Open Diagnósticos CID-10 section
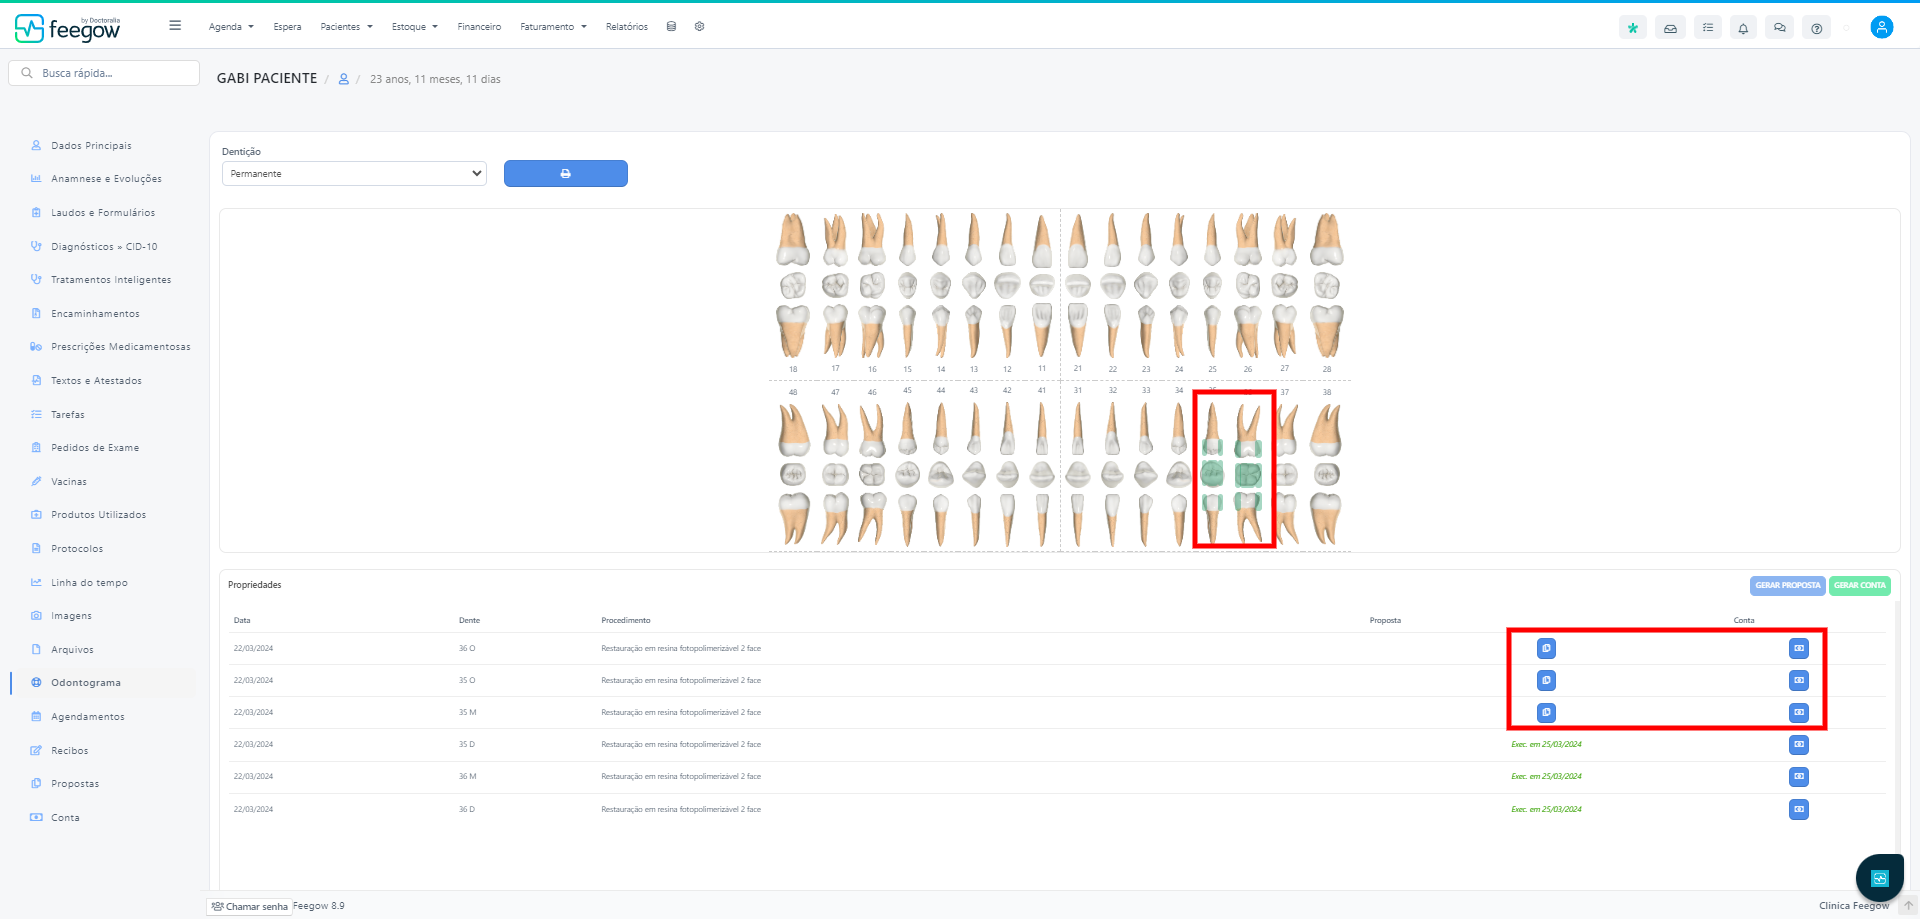This screenshot has width=1920, height=919. click(104, 247)
